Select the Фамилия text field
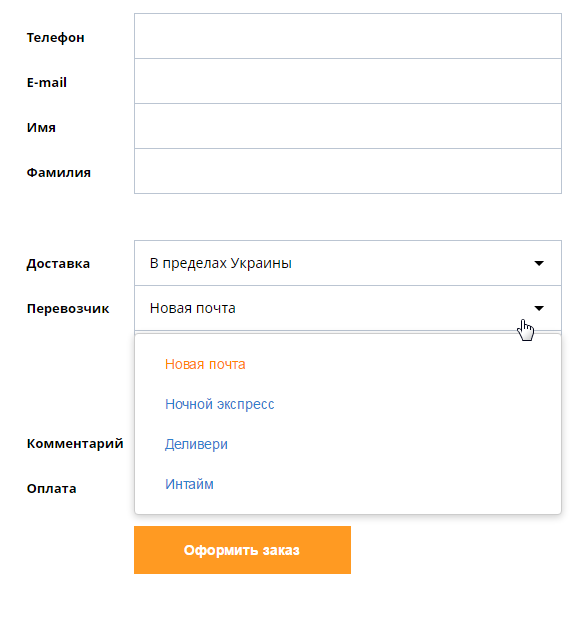Image resolution: width=579 pixels, height=632 pixels. tap(348, 171)
